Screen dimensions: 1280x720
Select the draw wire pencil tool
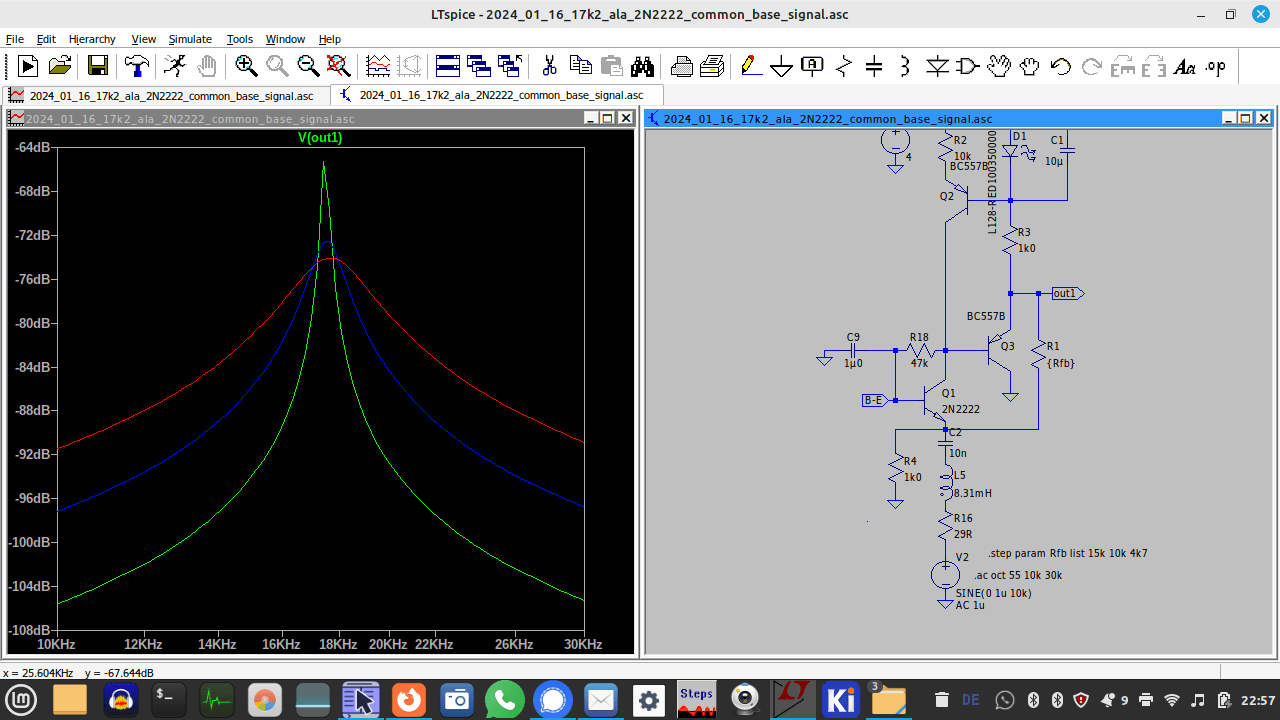pos(751,66)
